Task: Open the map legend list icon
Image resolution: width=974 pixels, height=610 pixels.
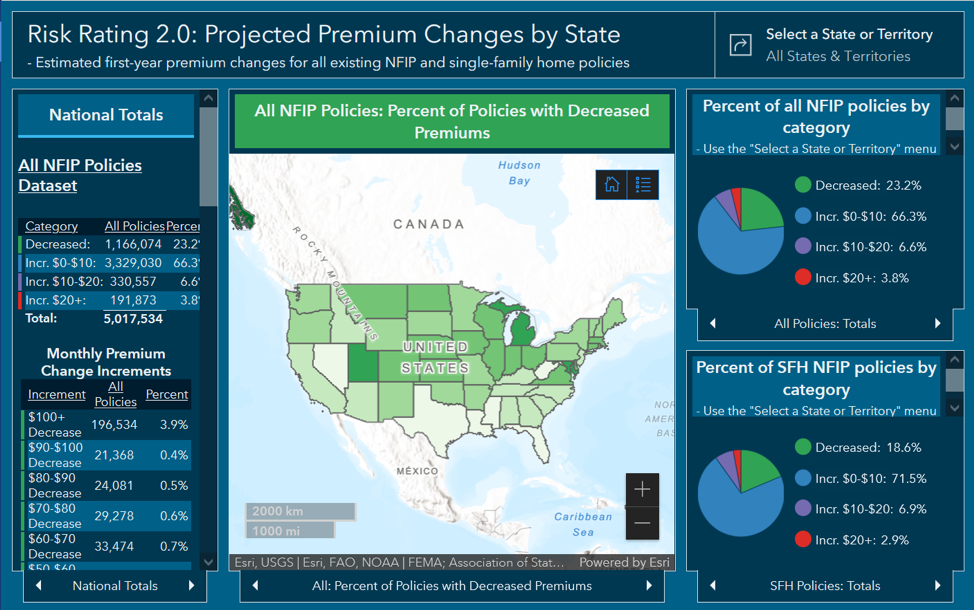Action: pos(643,184)
